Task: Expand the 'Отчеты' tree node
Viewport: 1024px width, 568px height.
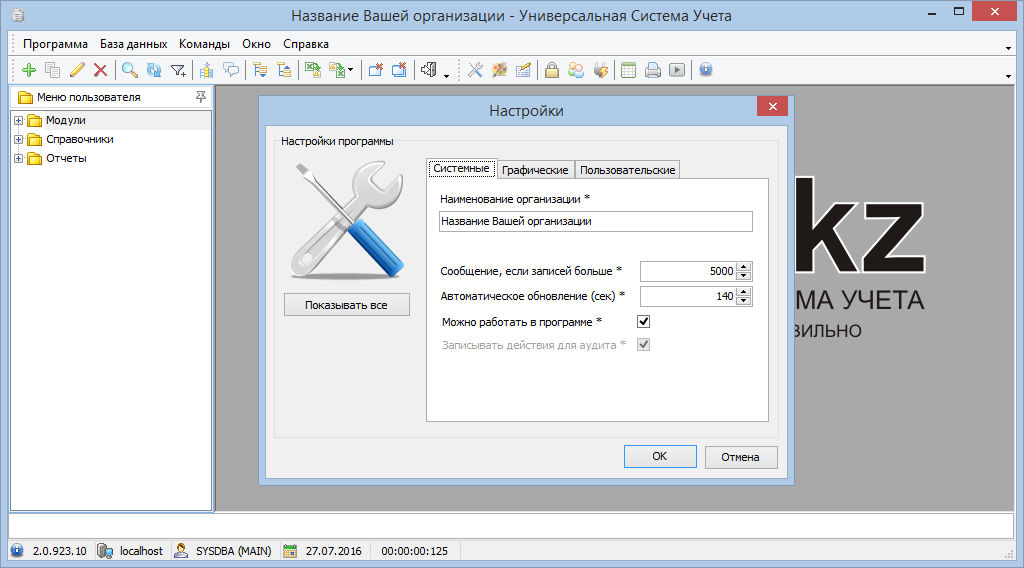Action: [x=18, y=159]
